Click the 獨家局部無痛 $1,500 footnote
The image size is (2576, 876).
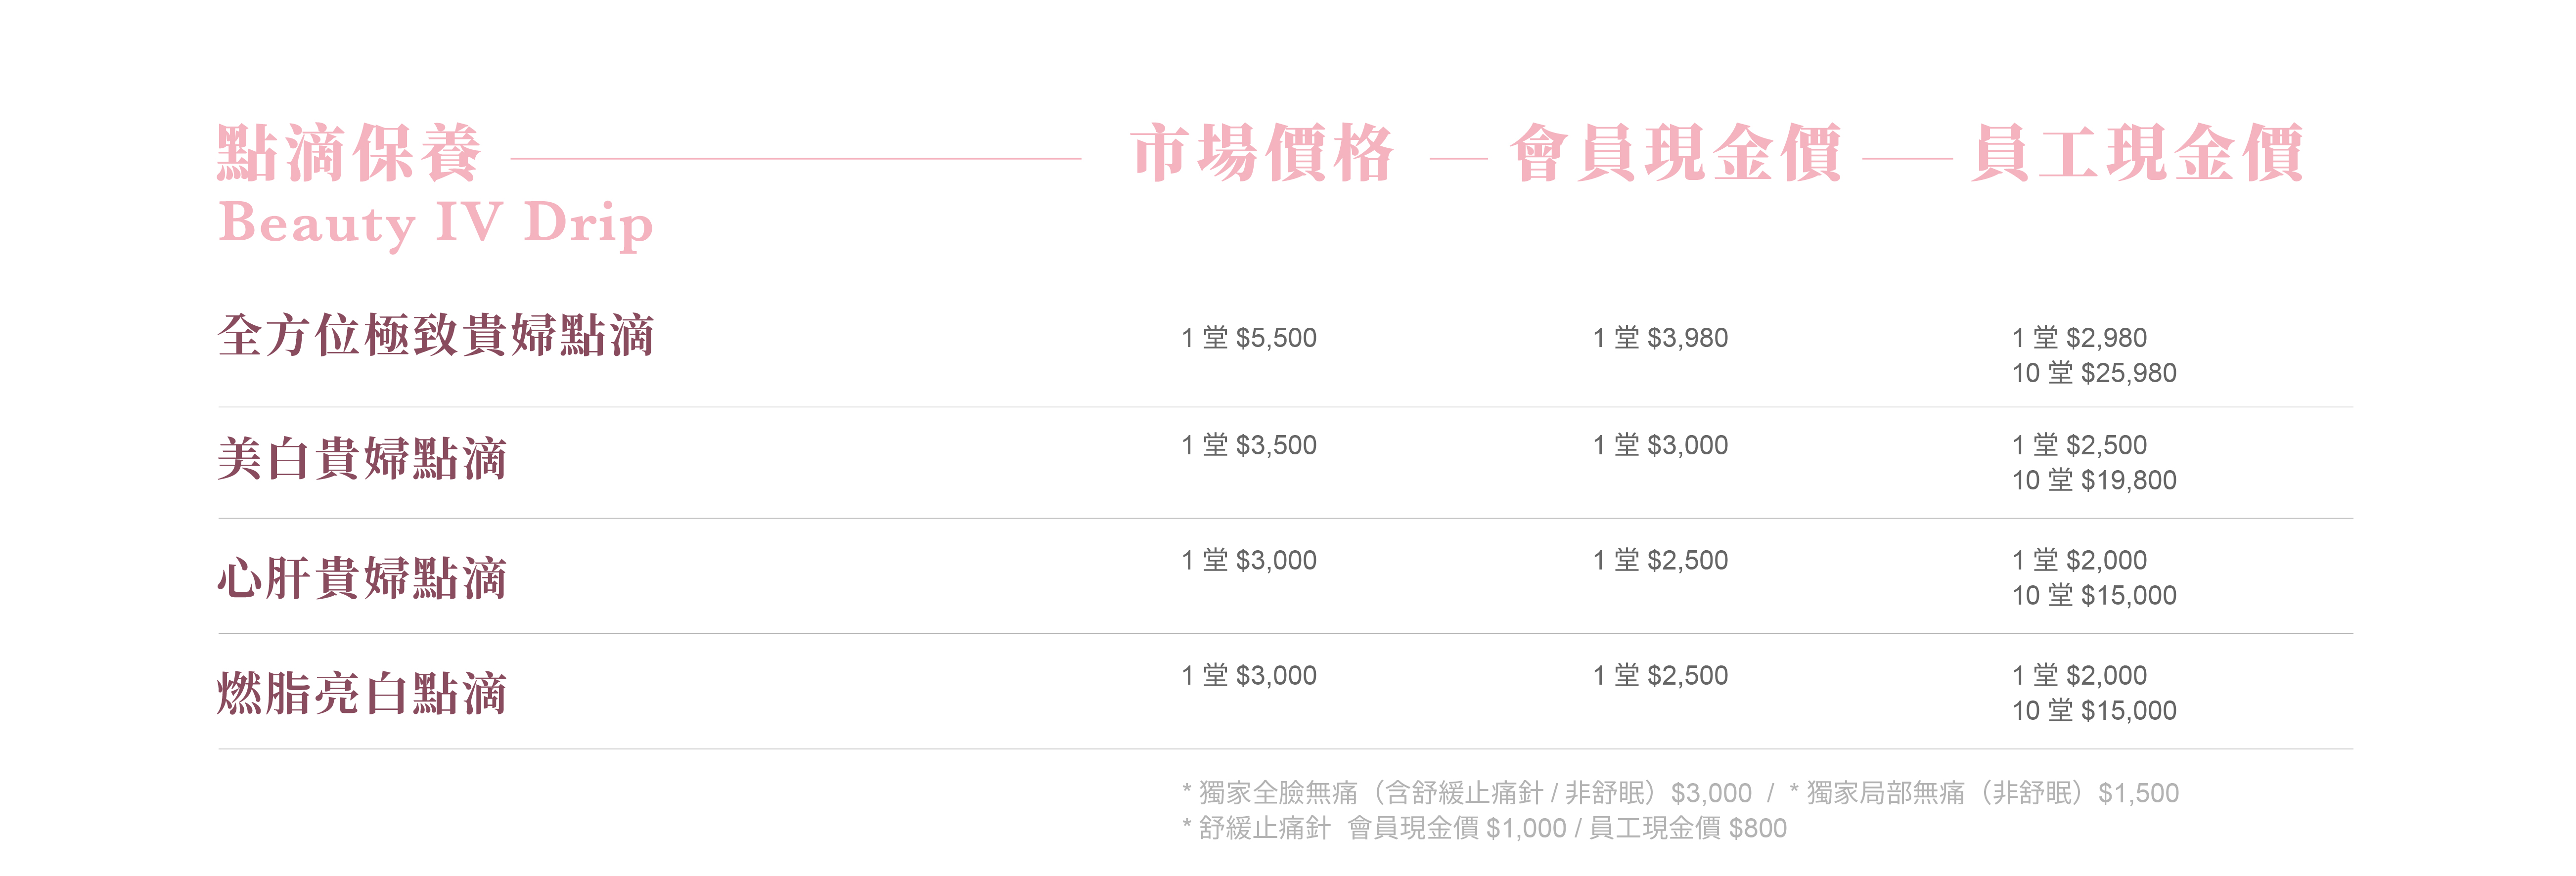(x=1984, y=793)
